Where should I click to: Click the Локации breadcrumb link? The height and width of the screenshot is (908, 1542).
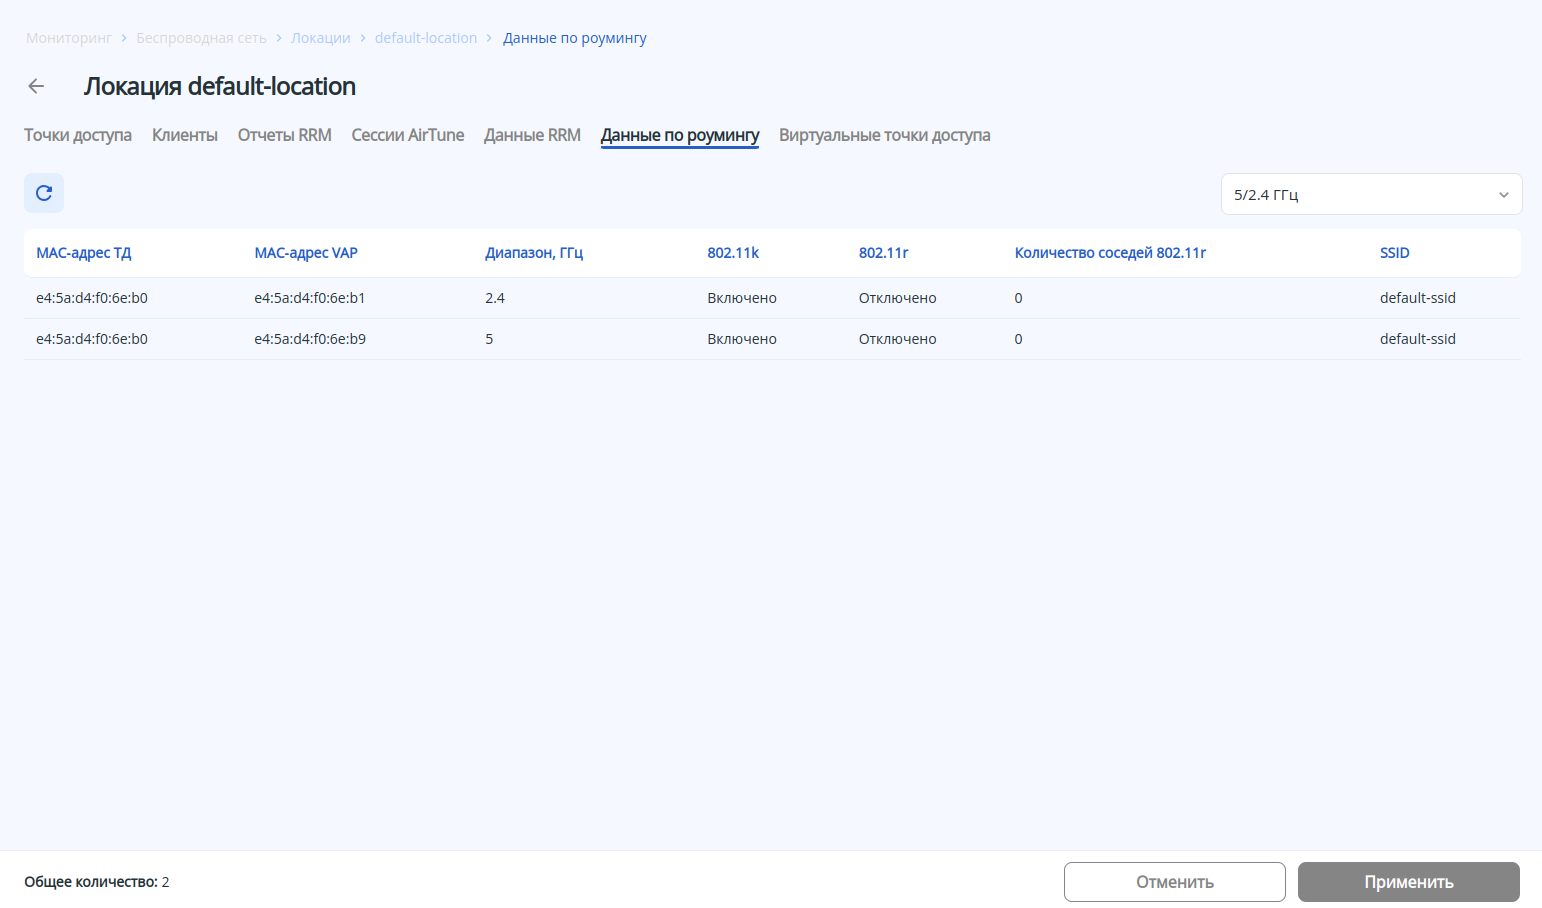[x=321, y=38]
